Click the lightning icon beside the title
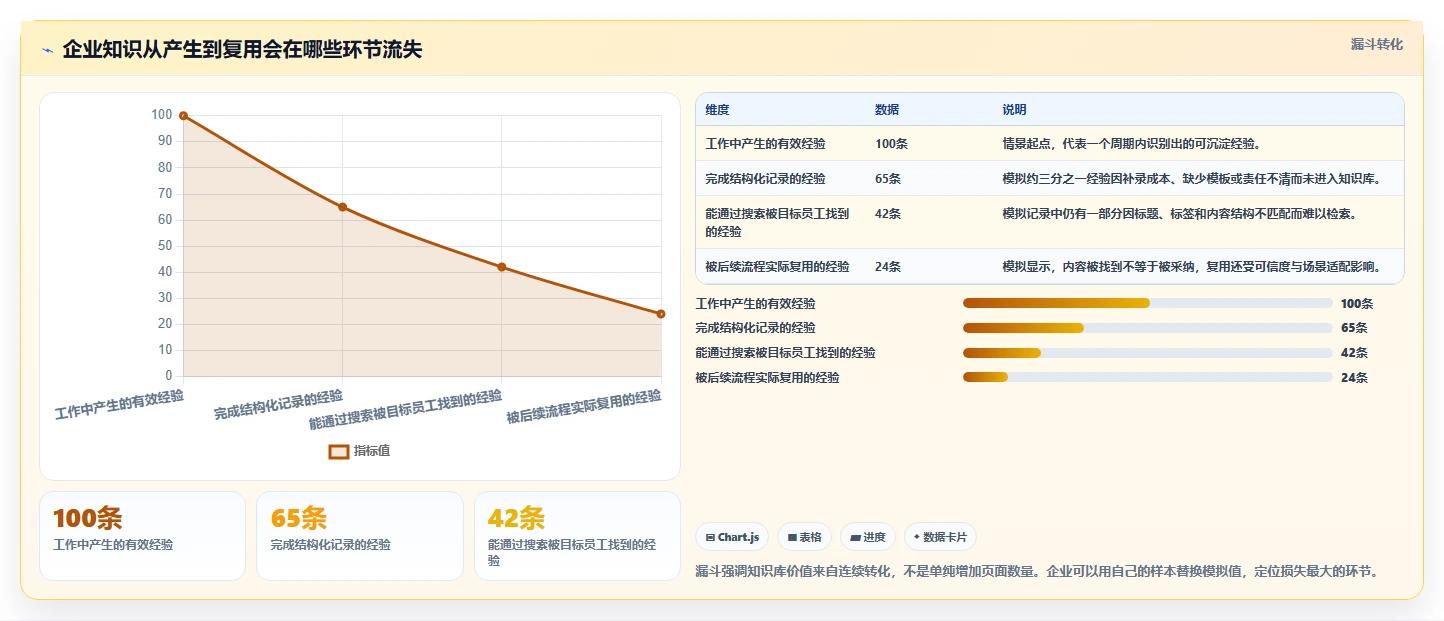 [x=48, y=50]
